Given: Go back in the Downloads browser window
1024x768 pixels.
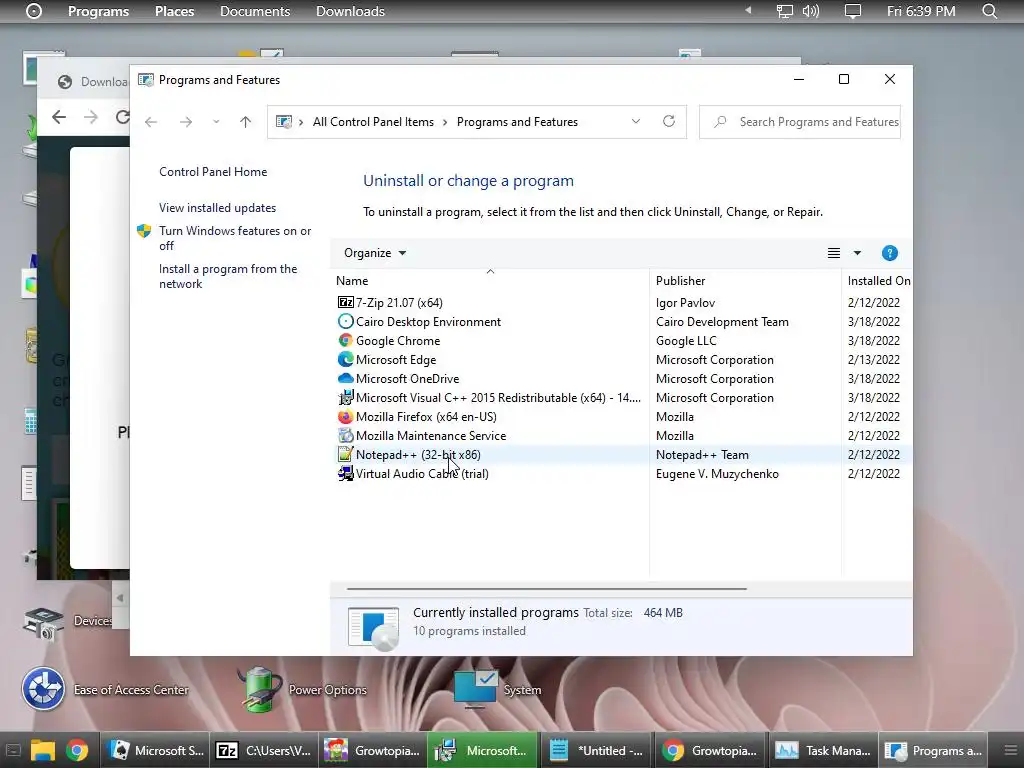Looking at the screenshot, I should (59, 118).
